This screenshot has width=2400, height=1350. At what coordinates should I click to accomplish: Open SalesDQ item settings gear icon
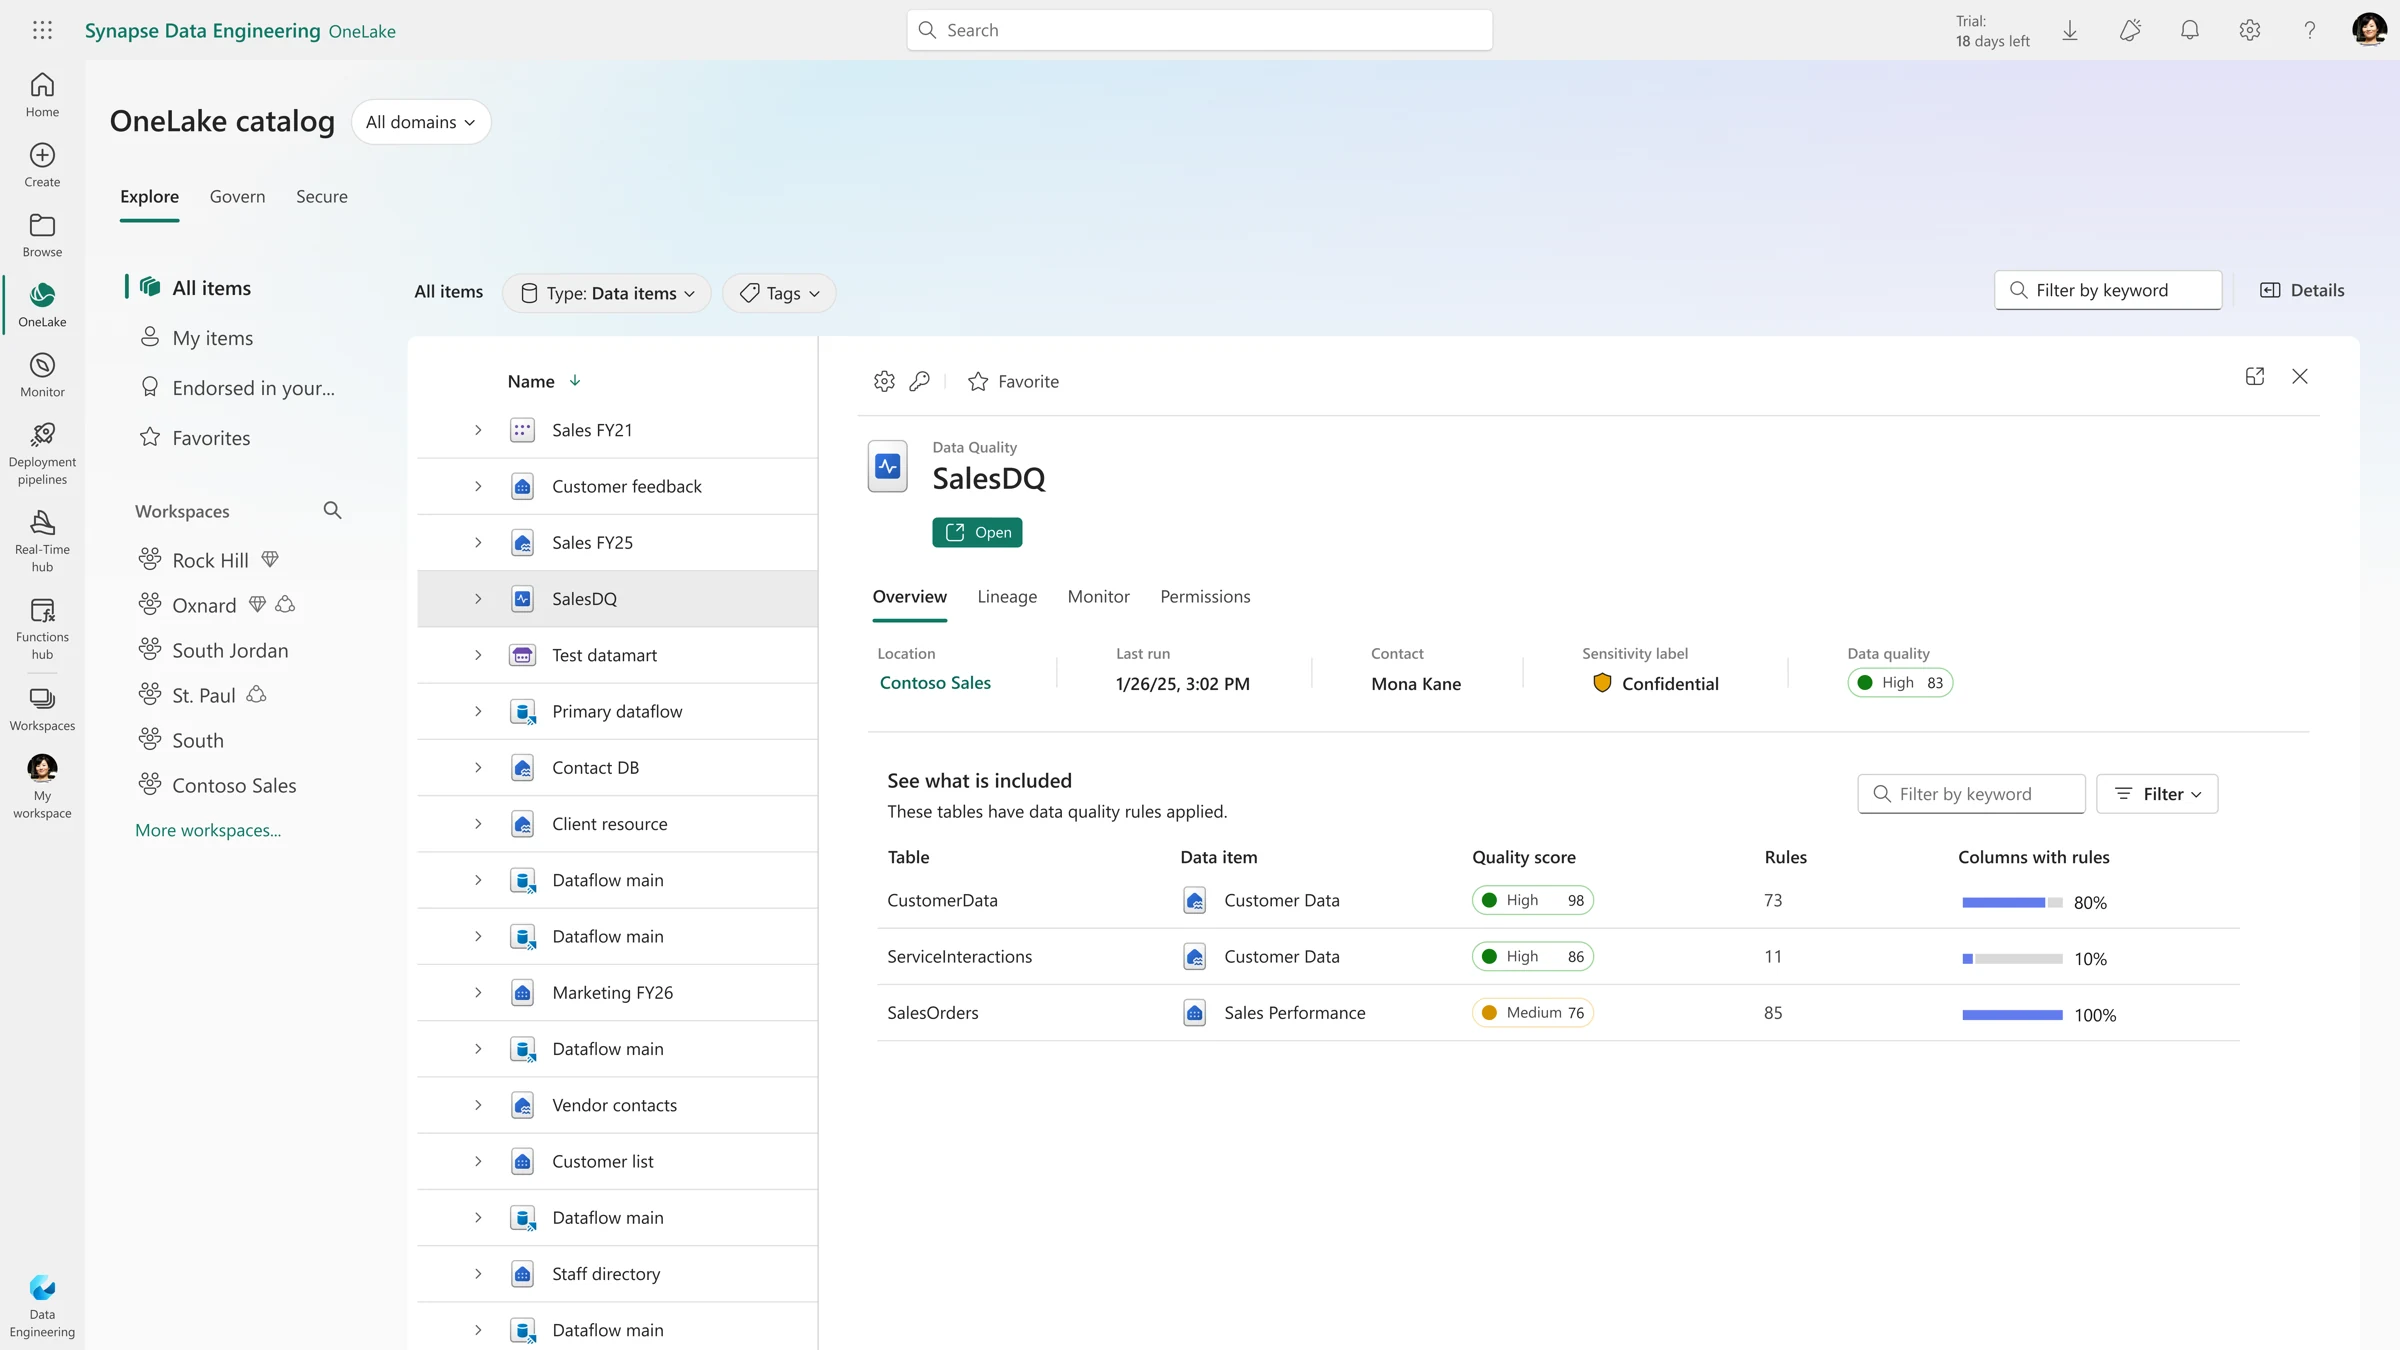(x=884, y=381)
